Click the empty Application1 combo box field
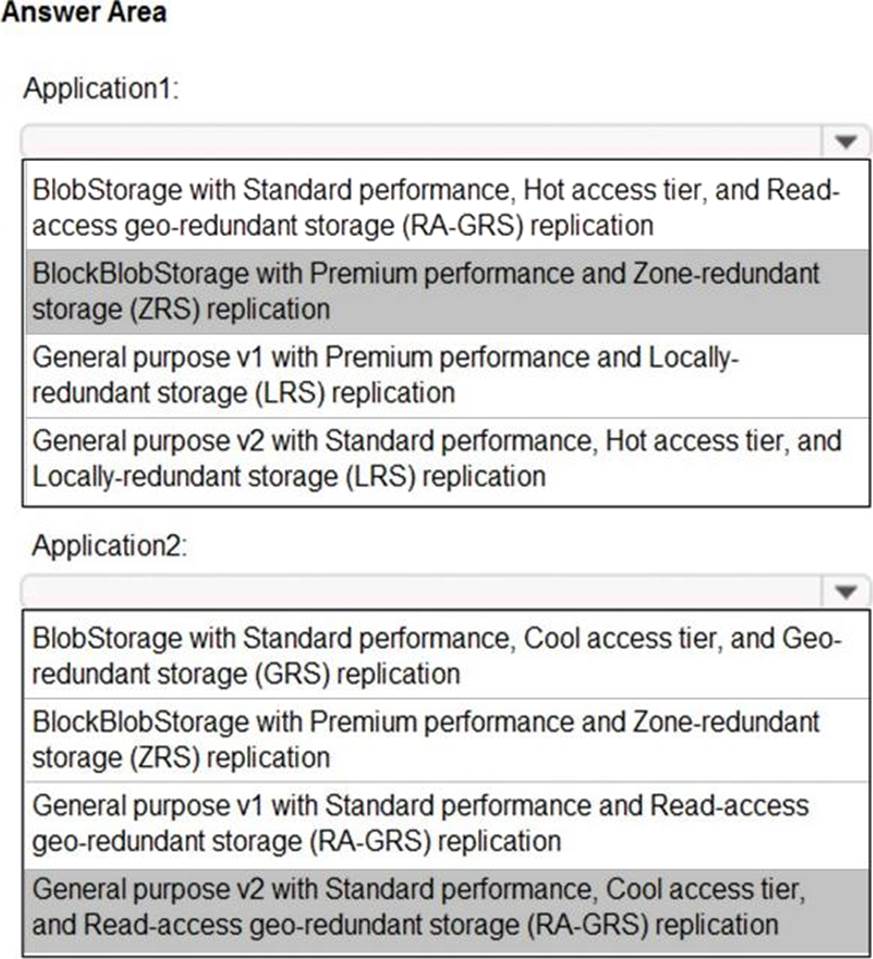The height and width of the screenshot is (959, 873). (420, 142)
